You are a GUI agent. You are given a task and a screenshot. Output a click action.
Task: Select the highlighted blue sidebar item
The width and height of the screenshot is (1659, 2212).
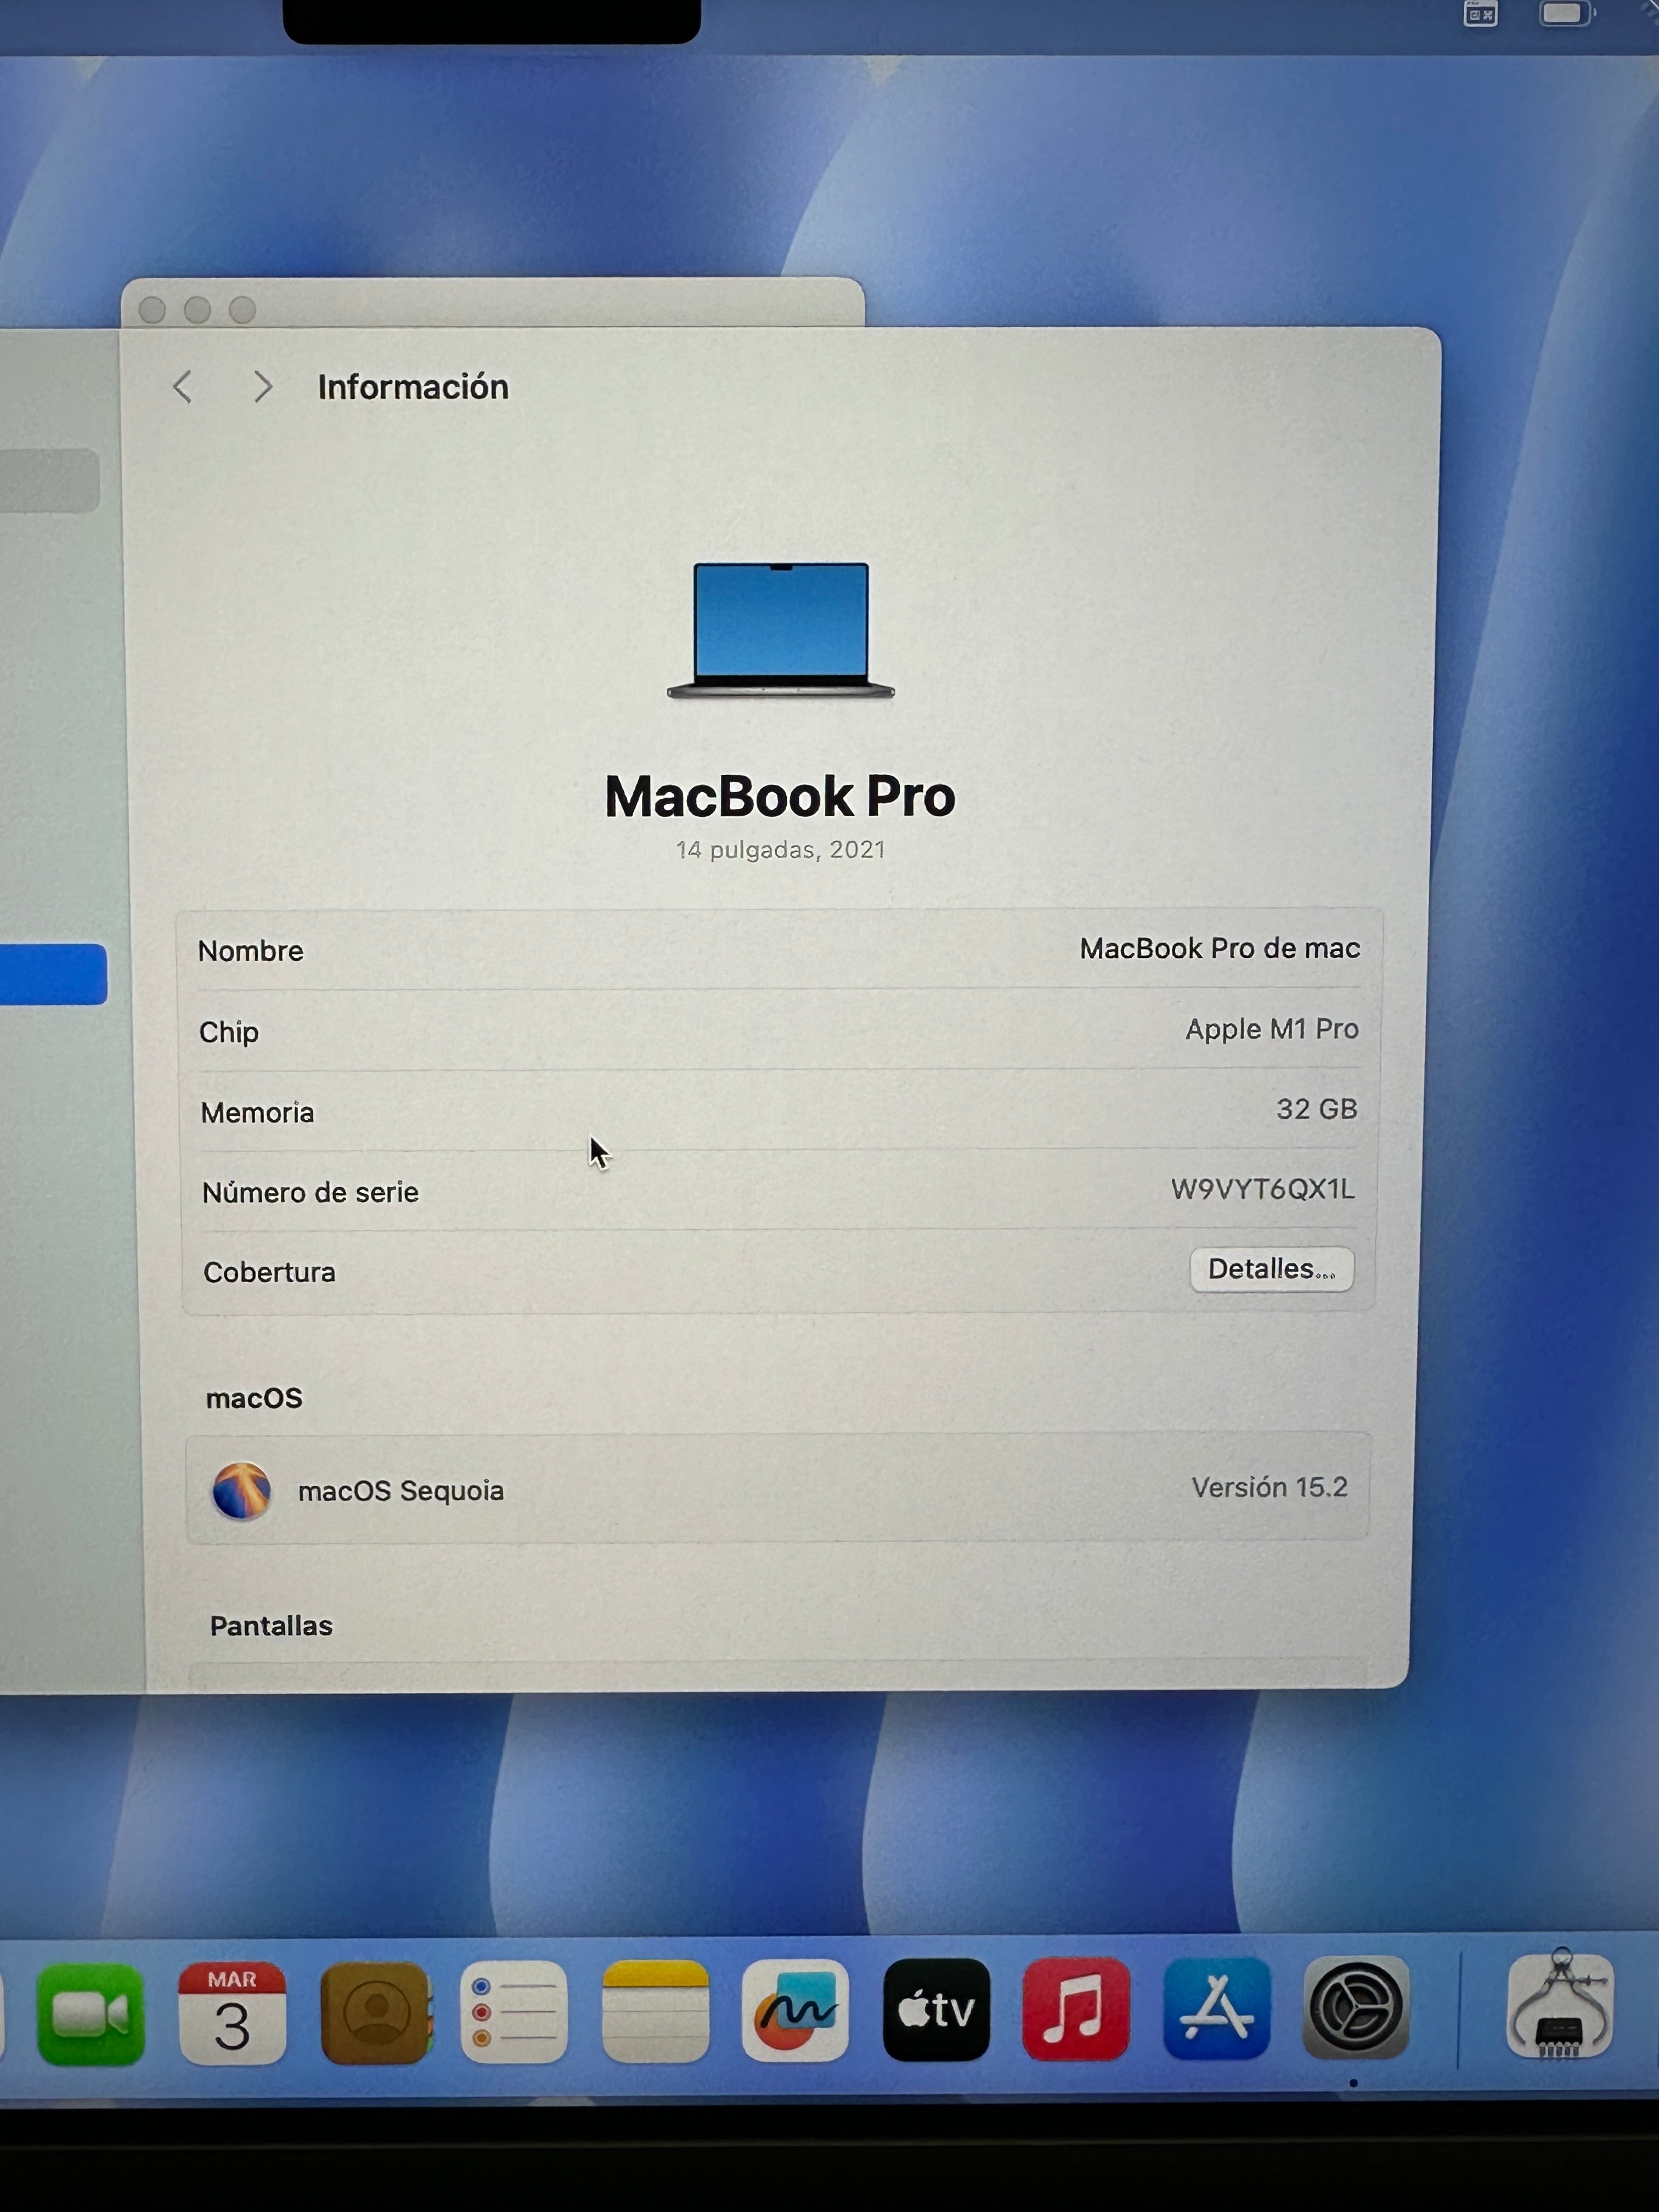pos(52,974)
